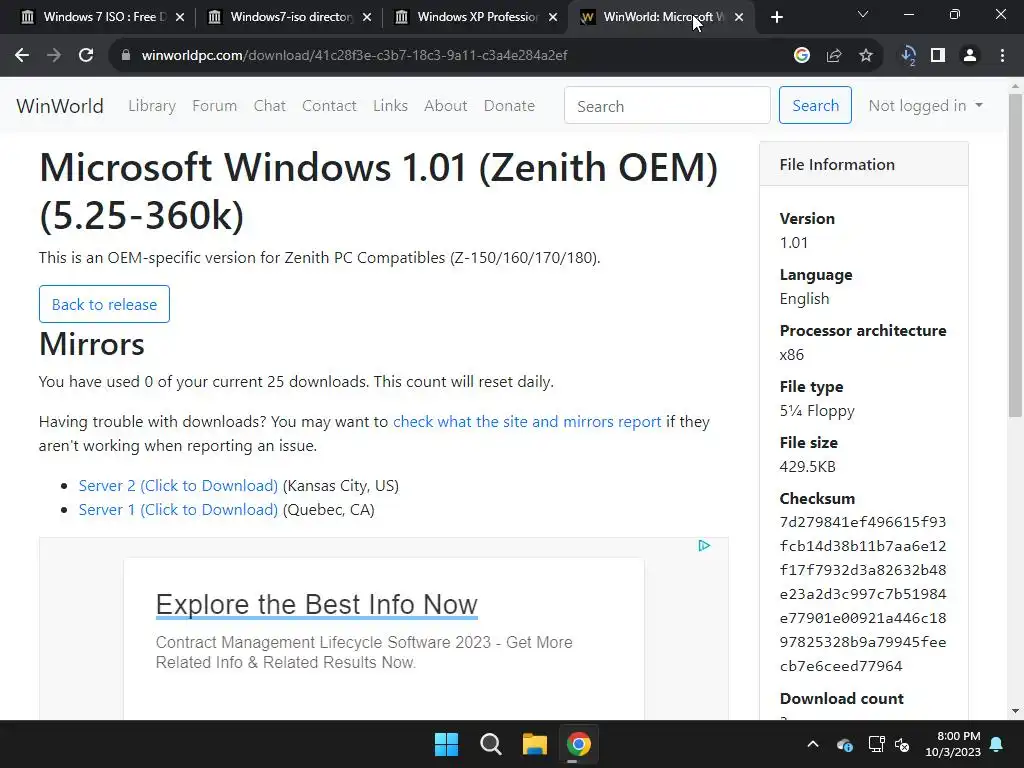The width and height of the screenshot is (1024, 768).
Task: Close the Windows 7 ISO tab
Action: tap(180, 17)
